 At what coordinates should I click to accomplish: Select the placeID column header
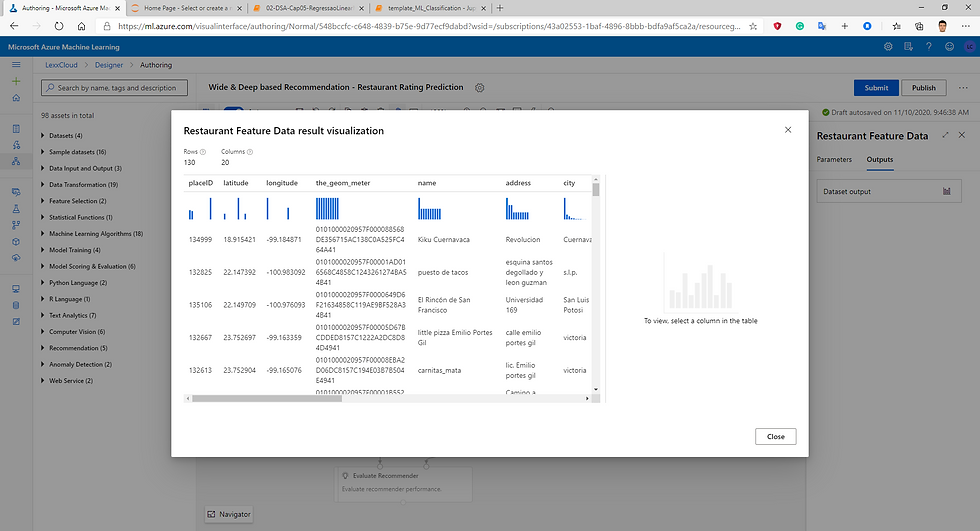(201, 183)
